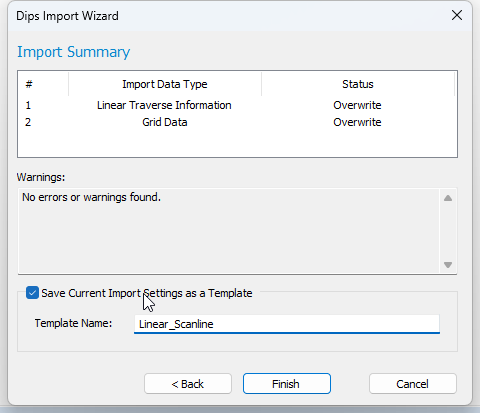This screenshot has width=480, height=413.
Task: Select the Linear Traverse Information row
Action: (237, 105)
